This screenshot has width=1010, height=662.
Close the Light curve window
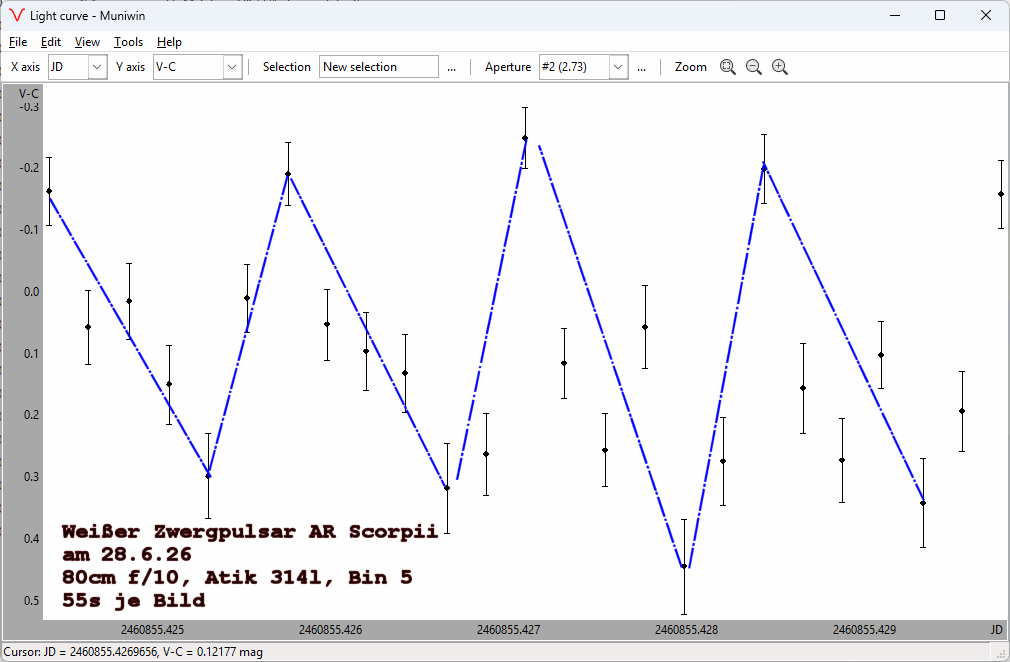click(x=986, y=15)
